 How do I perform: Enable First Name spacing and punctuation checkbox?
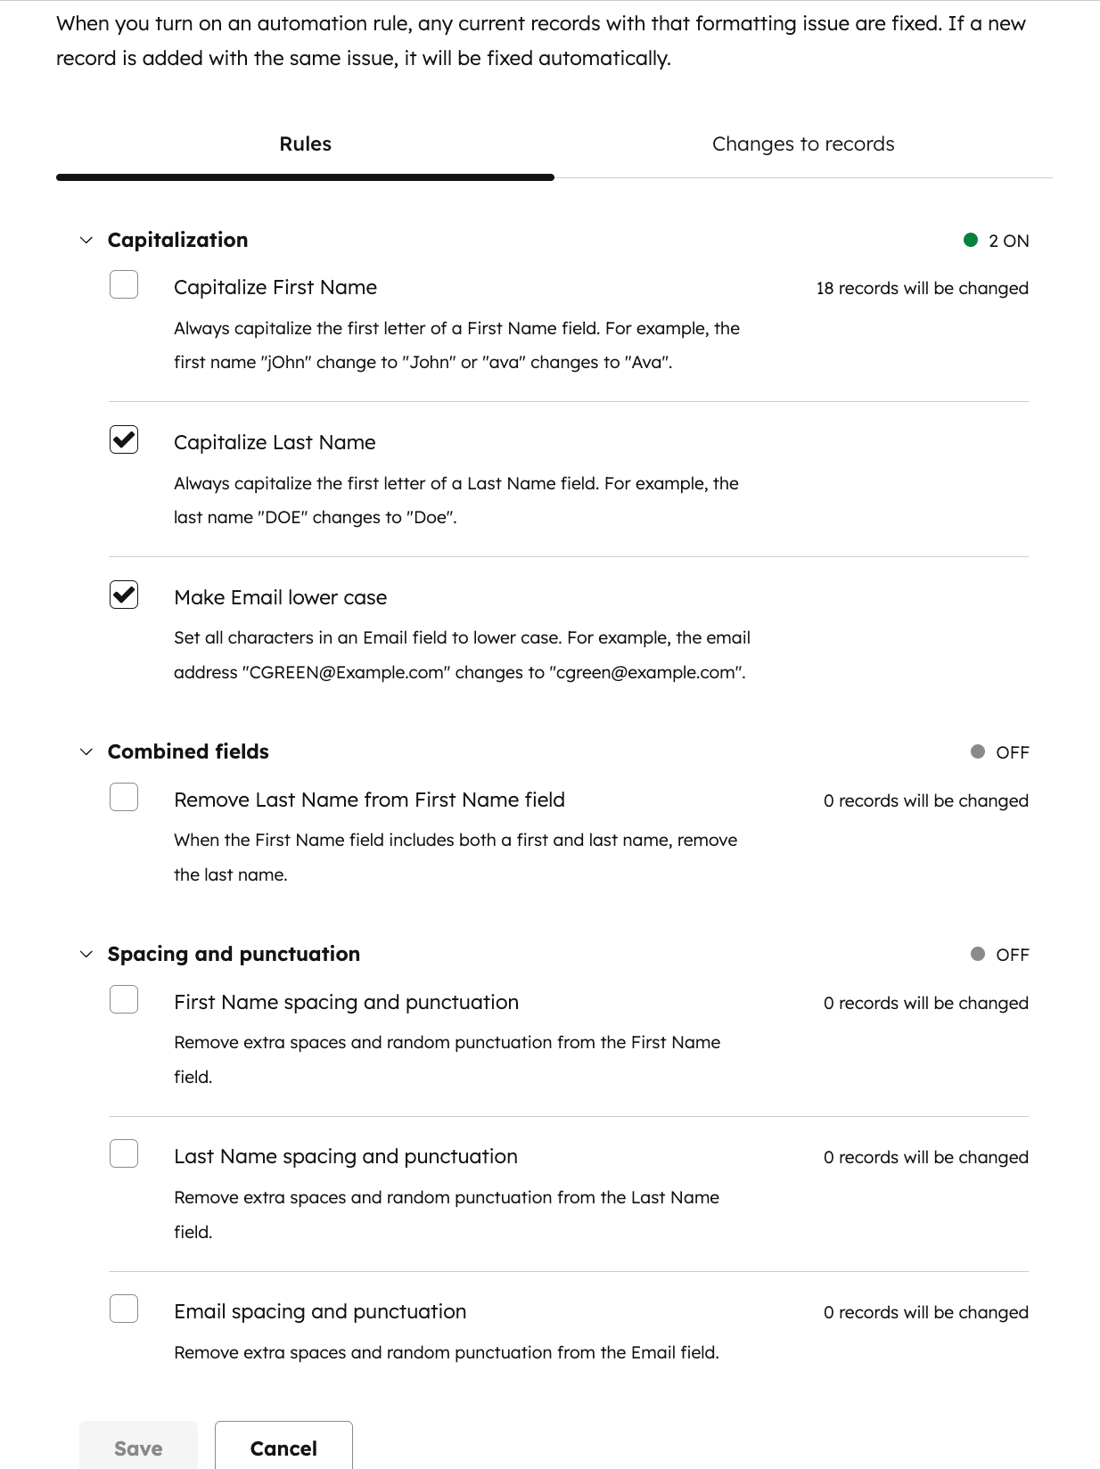click(x=124, y=999)
